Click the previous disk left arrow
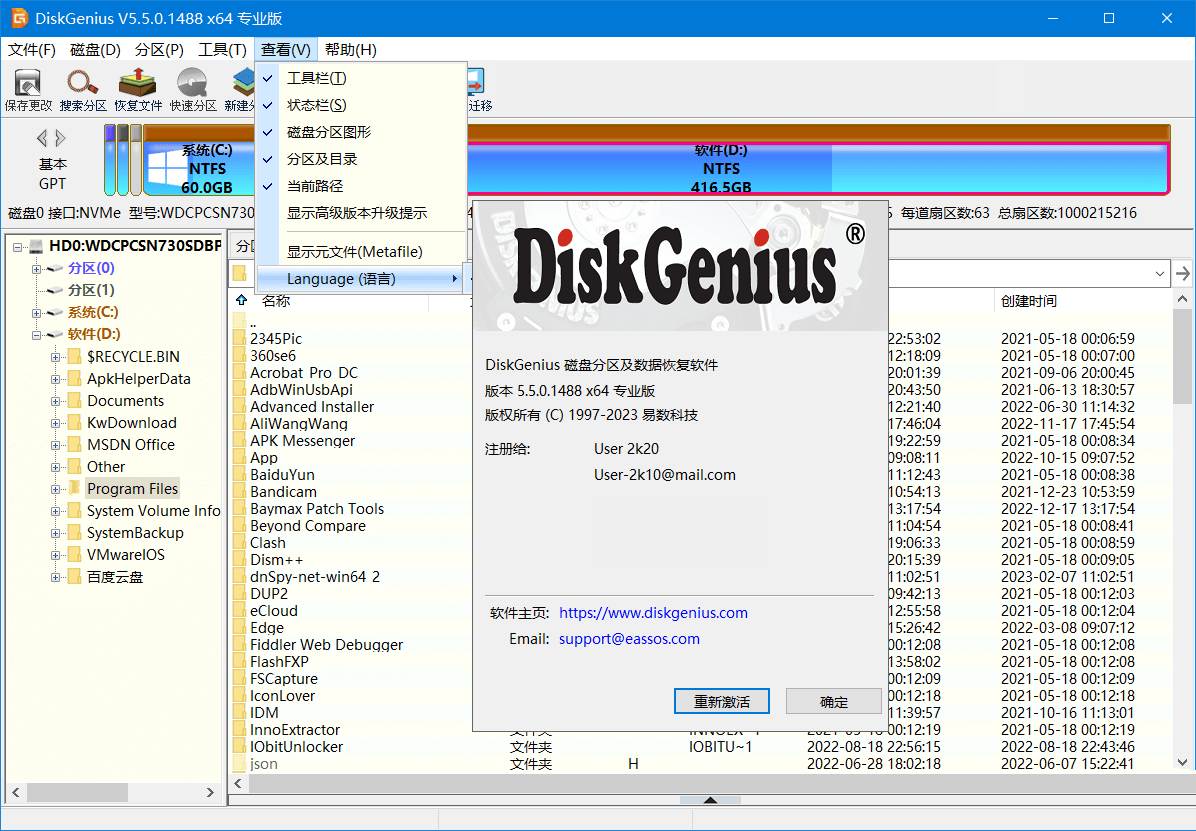This screenshot has width=1196, height=831. (x=42, y=138)
